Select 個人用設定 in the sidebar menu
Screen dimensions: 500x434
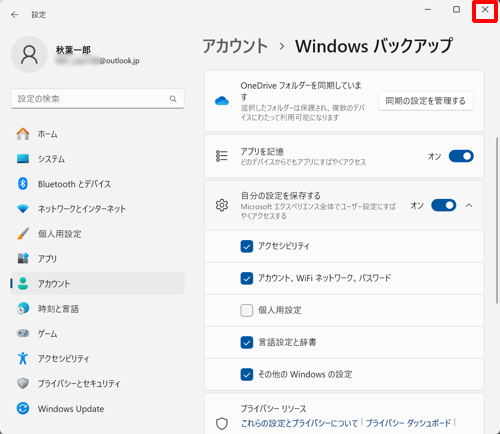pos(97,234)
